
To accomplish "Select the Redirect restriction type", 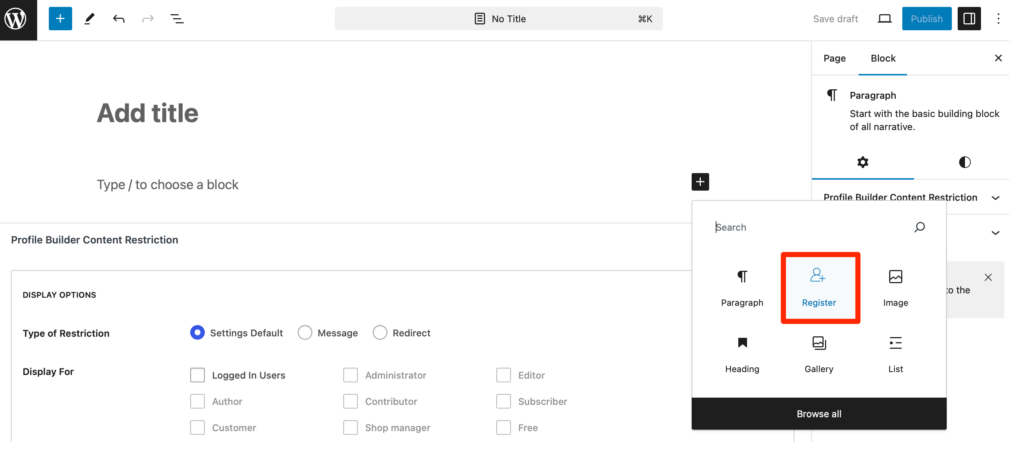I will point(380,333).
